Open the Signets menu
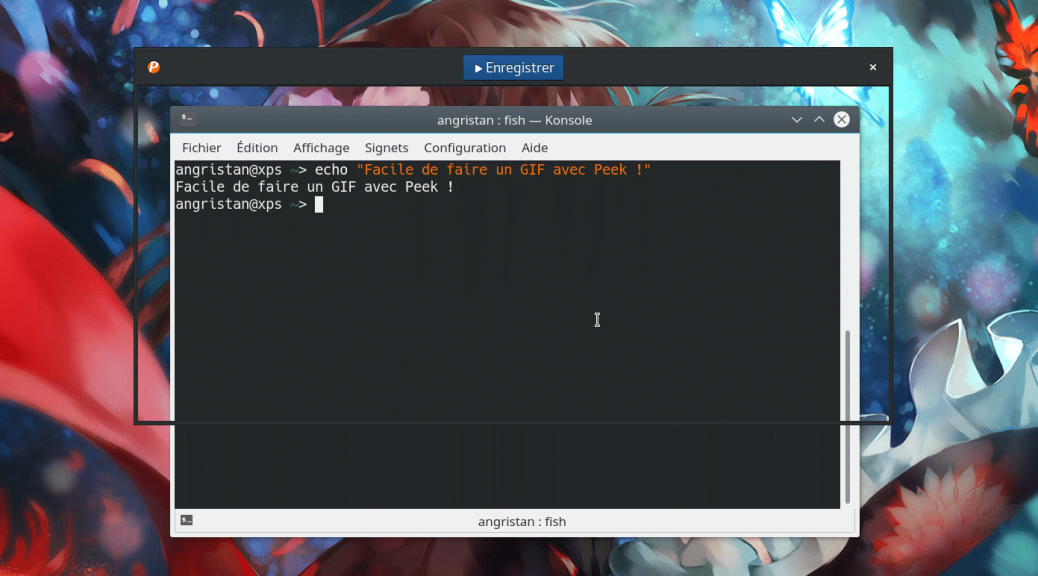Image resolution: width=1038 pixels, height=576 pixels. point(386,148)
